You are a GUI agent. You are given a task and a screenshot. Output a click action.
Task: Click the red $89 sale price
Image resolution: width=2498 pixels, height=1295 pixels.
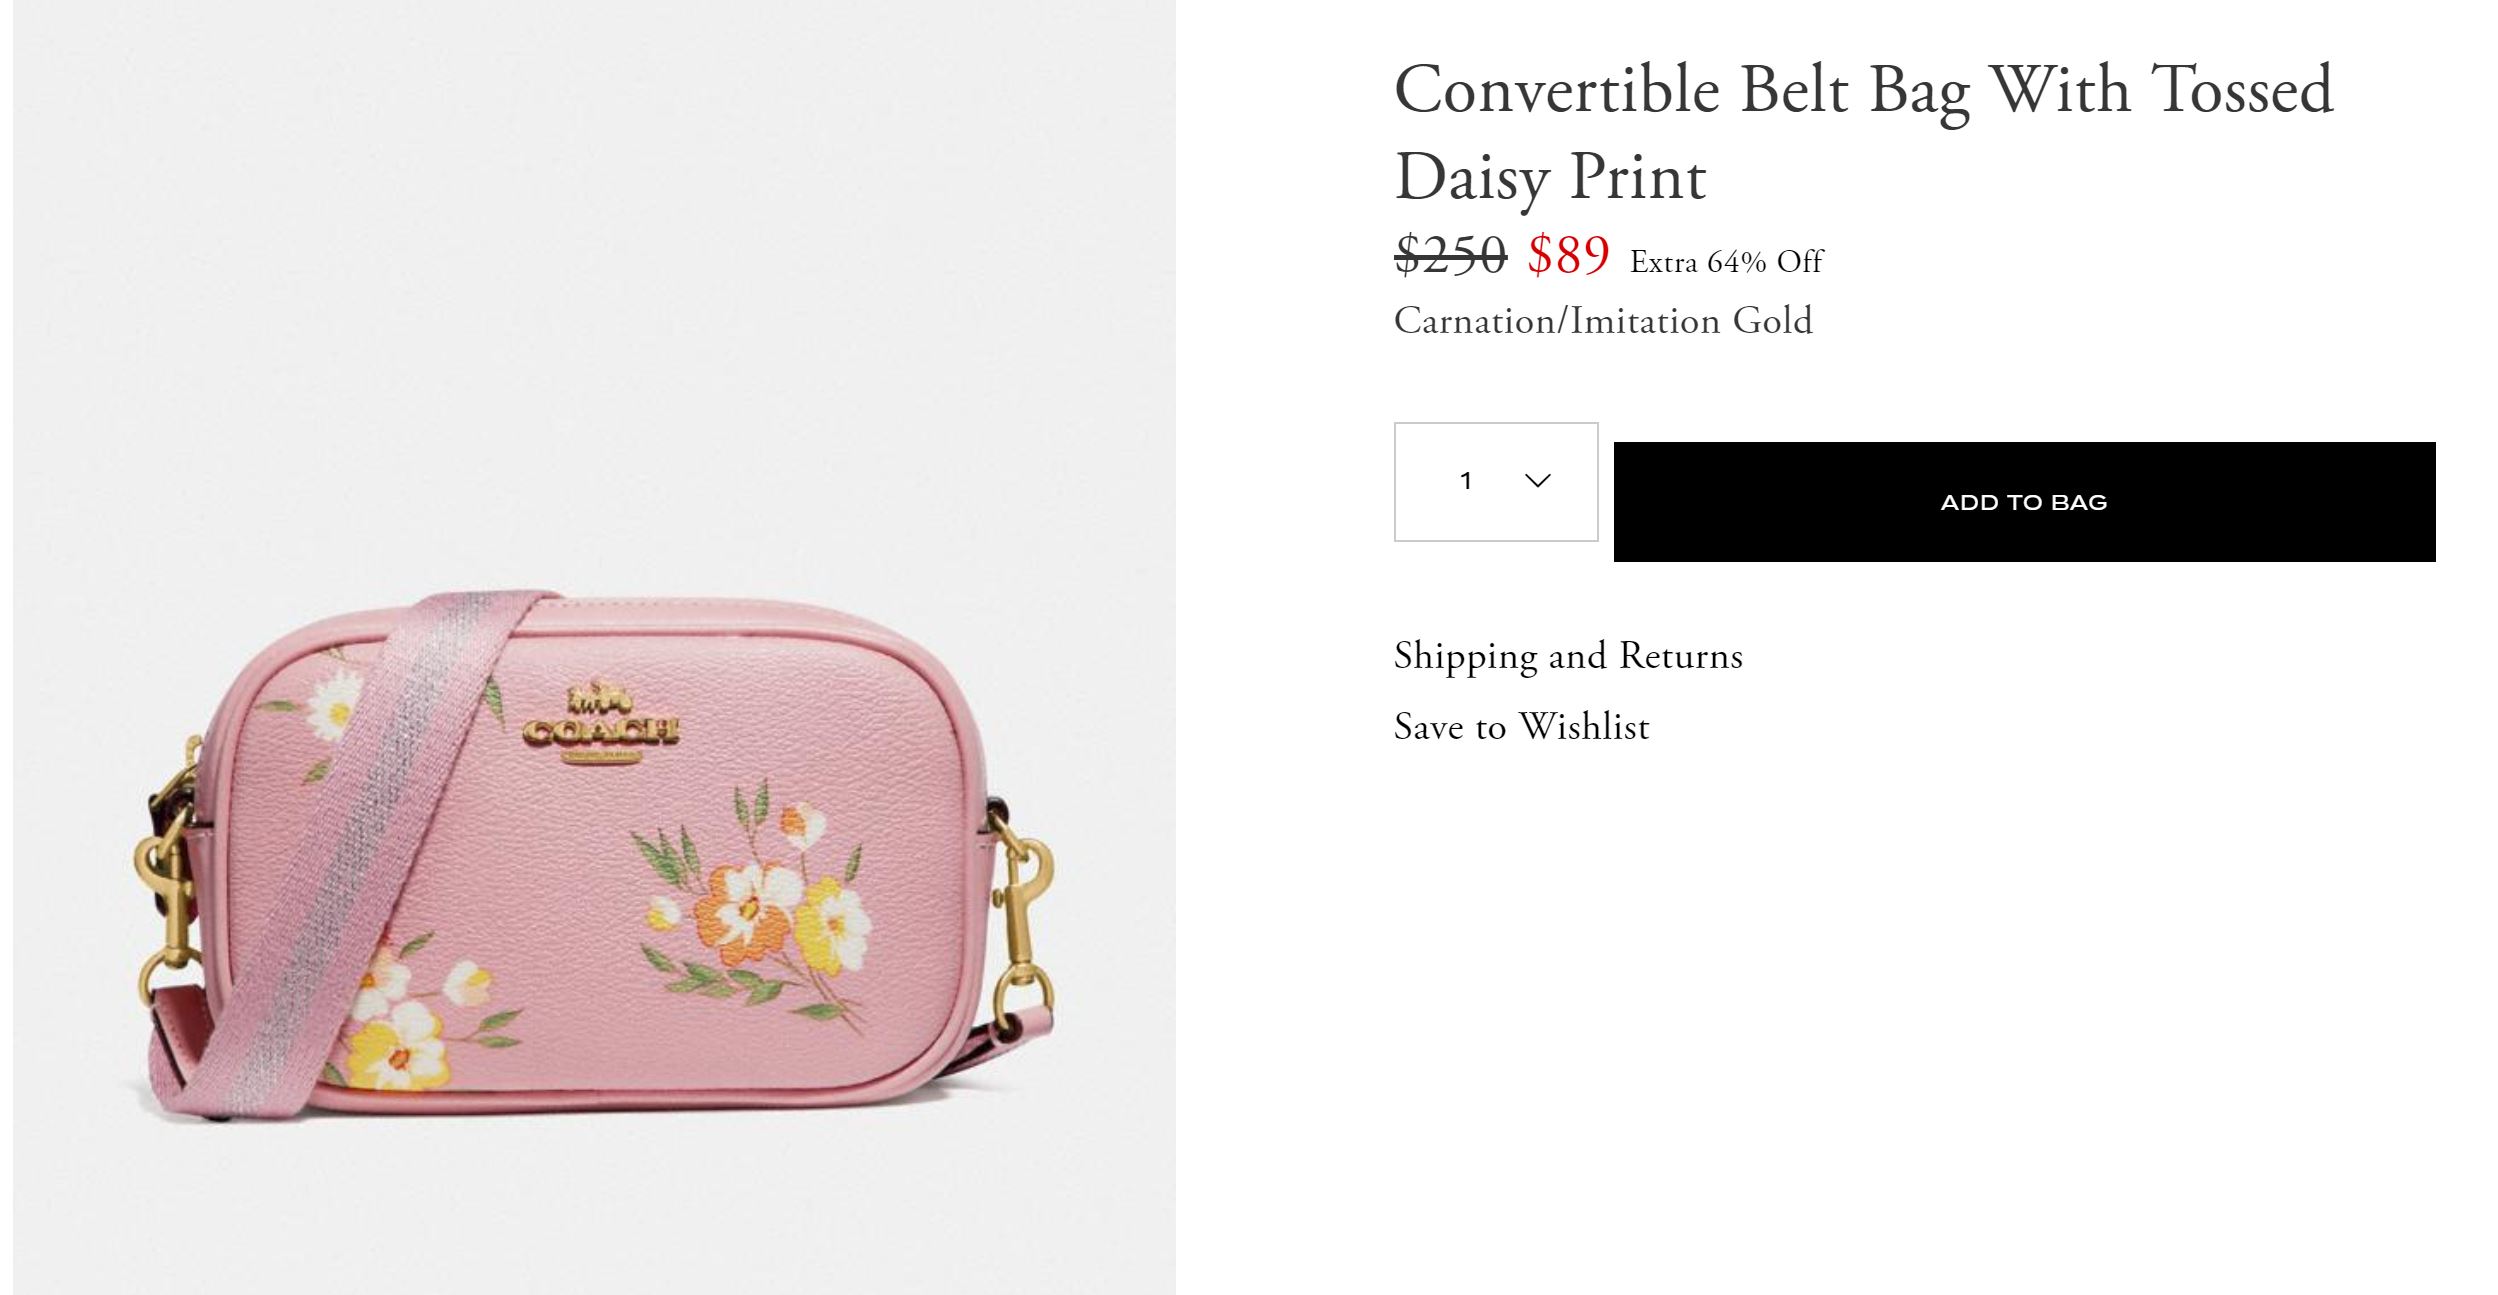[1567, 255]
